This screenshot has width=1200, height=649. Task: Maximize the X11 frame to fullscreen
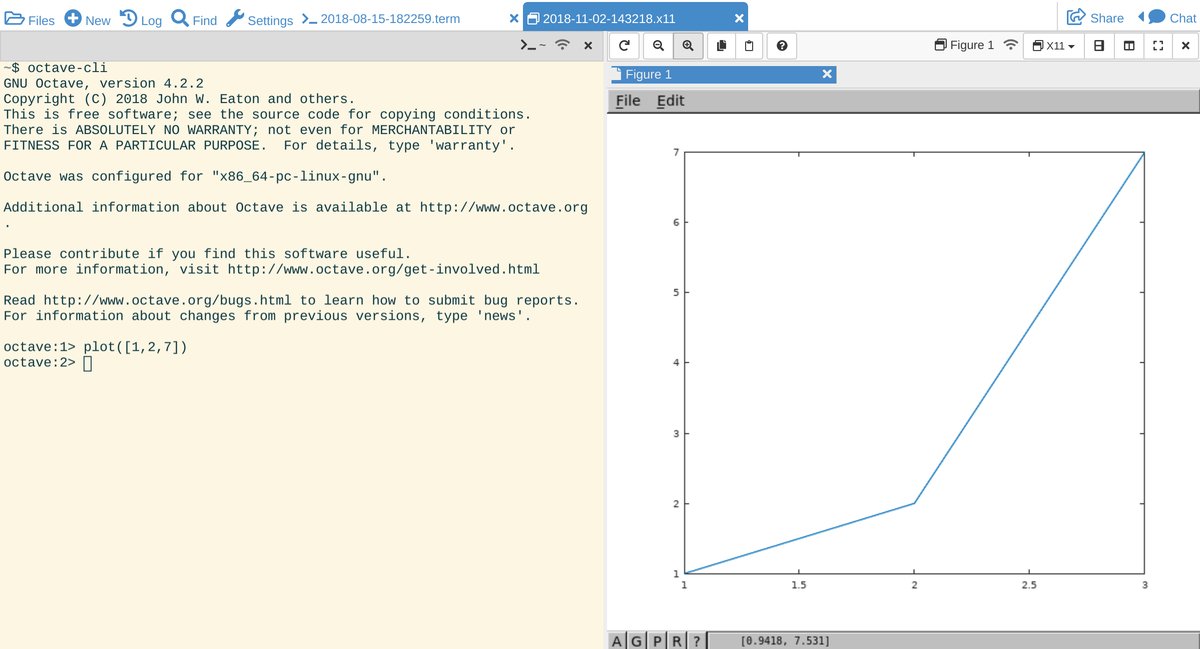[x=1158, y=45]
